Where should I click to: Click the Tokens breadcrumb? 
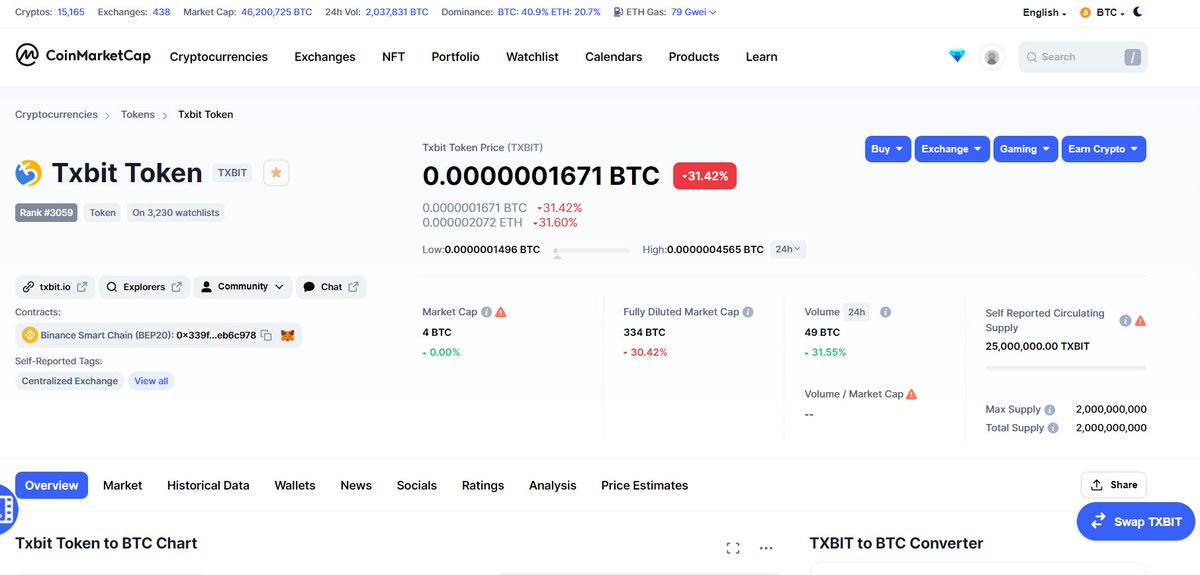[138, 114]
